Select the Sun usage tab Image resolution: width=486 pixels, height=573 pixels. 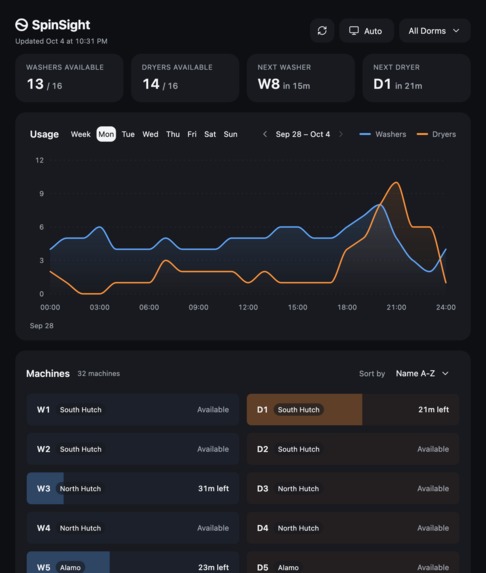(230, 134)
